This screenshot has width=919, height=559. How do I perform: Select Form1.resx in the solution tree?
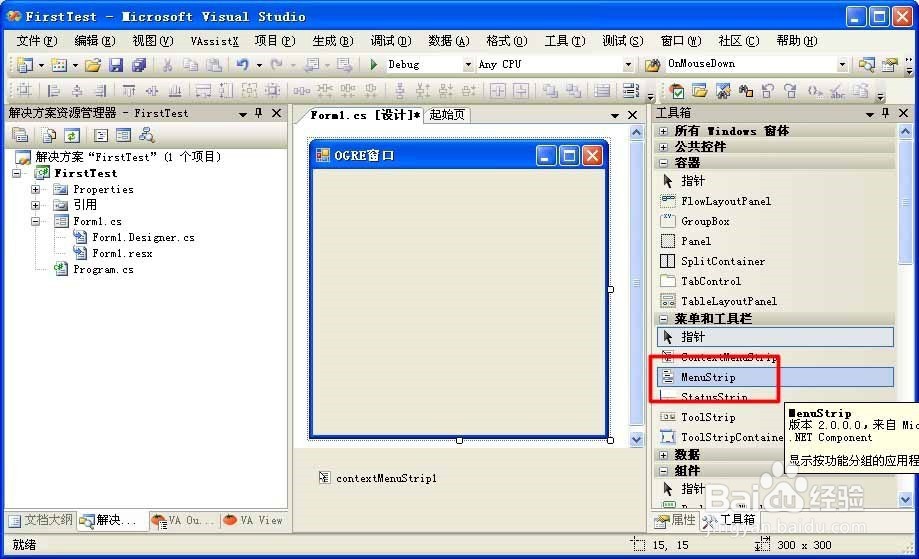point(113,253)
